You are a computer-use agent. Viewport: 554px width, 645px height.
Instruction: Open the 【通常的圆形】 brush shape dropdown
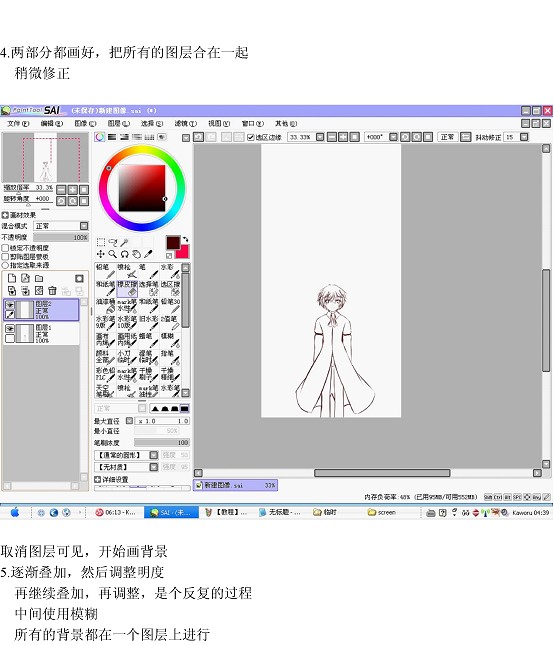pyautogui.click(x=153, y=455)
